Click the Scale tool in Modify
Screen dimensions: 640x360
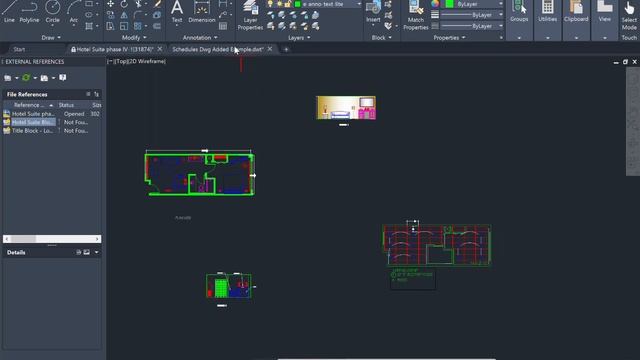(124, 26)
